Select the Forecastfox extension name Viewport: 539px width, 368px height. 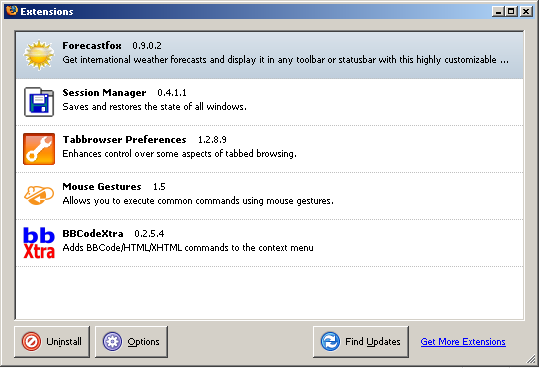tap(92, 45)
